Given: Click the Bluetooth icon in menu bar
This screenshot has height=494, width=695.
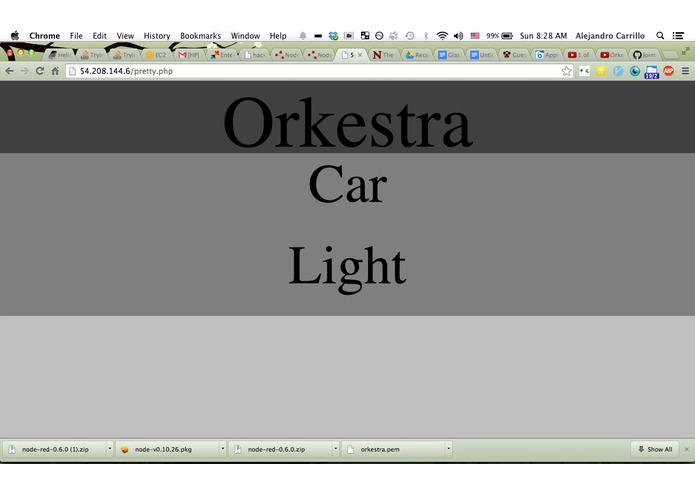Looking at the screenshot, I should tap(426, 35).
